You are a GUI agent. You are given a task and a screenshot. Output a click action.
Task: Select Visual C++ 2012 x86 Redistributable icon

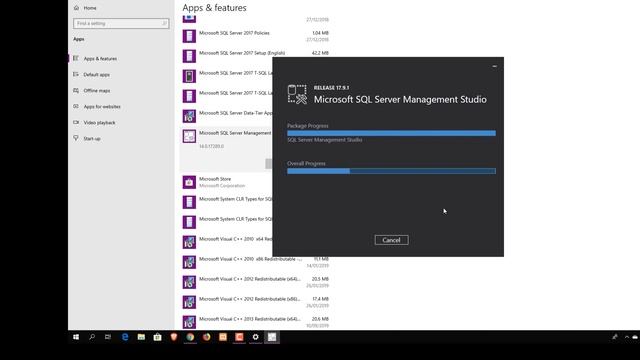pos(189,302)
